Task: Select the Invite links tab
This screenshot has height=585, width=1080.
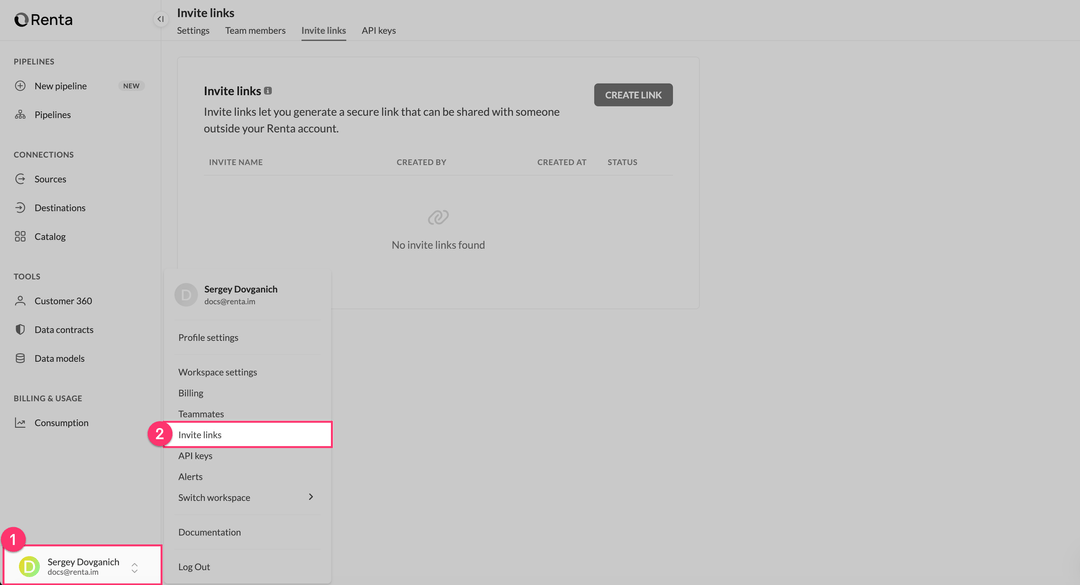Action: [324, 30]
